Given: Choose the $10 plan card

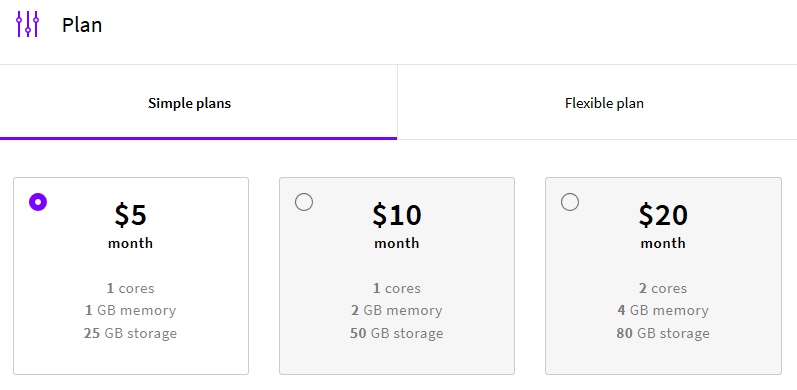Looking at the screenshot, I should [x=397, y=276].
